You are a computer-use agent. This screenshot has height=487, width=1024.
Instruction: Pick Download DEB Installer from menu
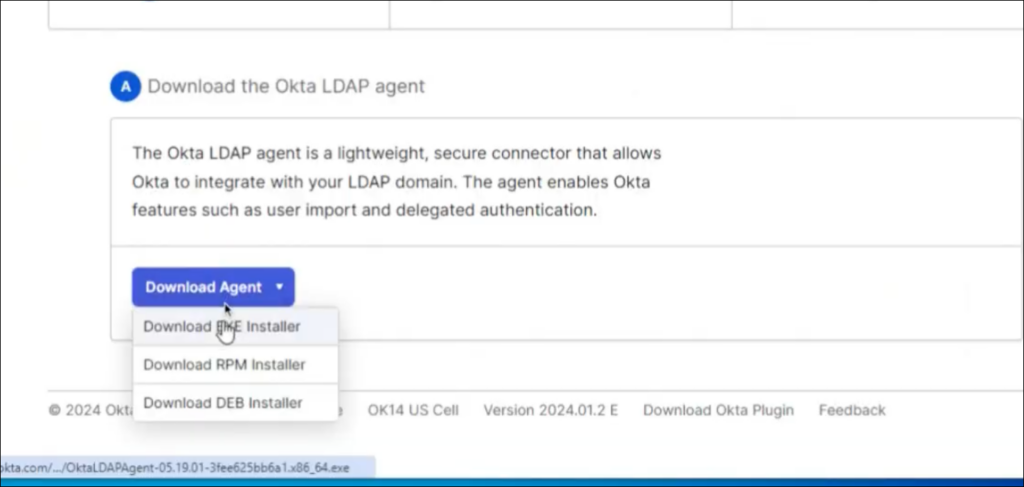(x=223, y=403)
